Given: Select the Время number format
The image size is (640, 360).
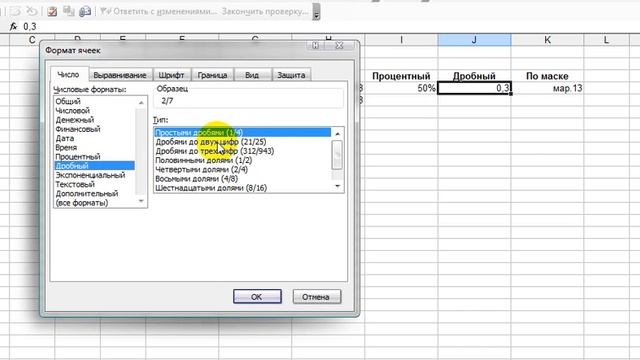Looking at the screenshot, I should (x=95, y=147).
